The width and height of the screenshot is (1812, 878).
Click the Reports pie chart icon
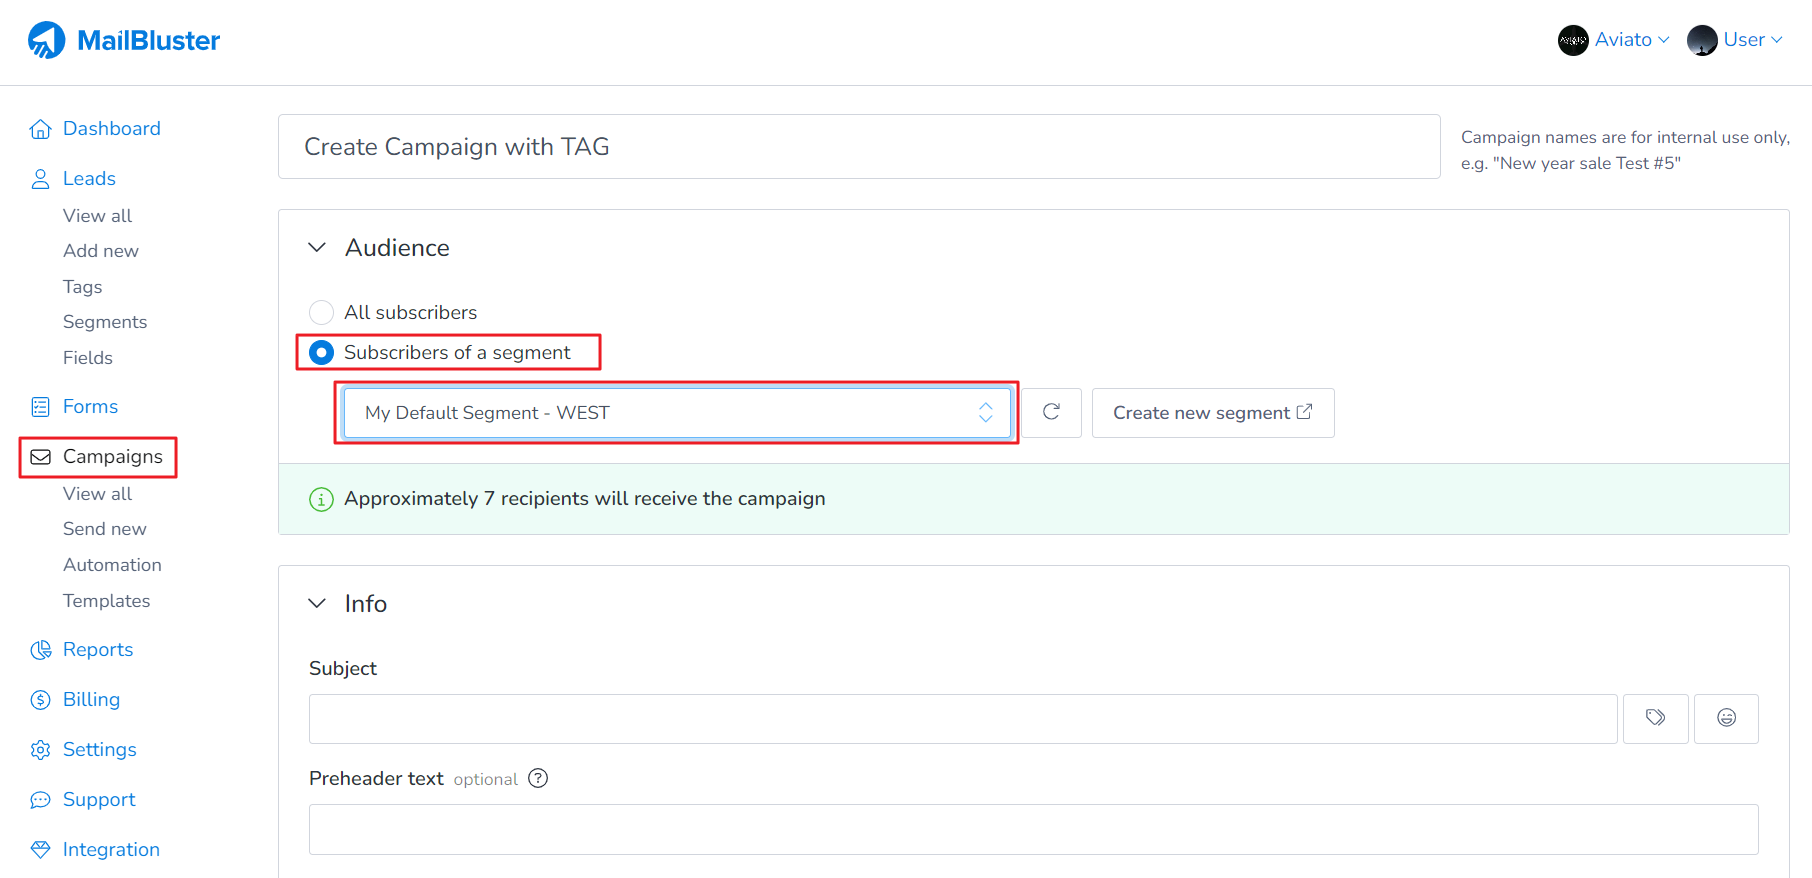click(40, 650)
